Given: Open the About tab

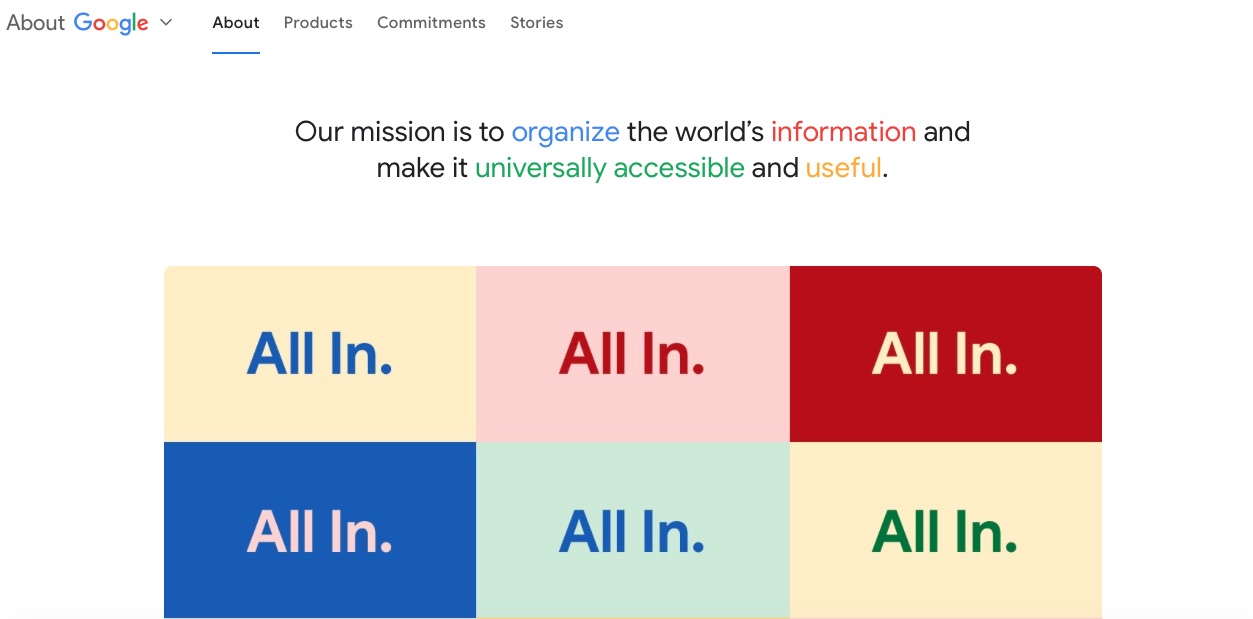Looking at the screenshot, I should pos(236,22).
